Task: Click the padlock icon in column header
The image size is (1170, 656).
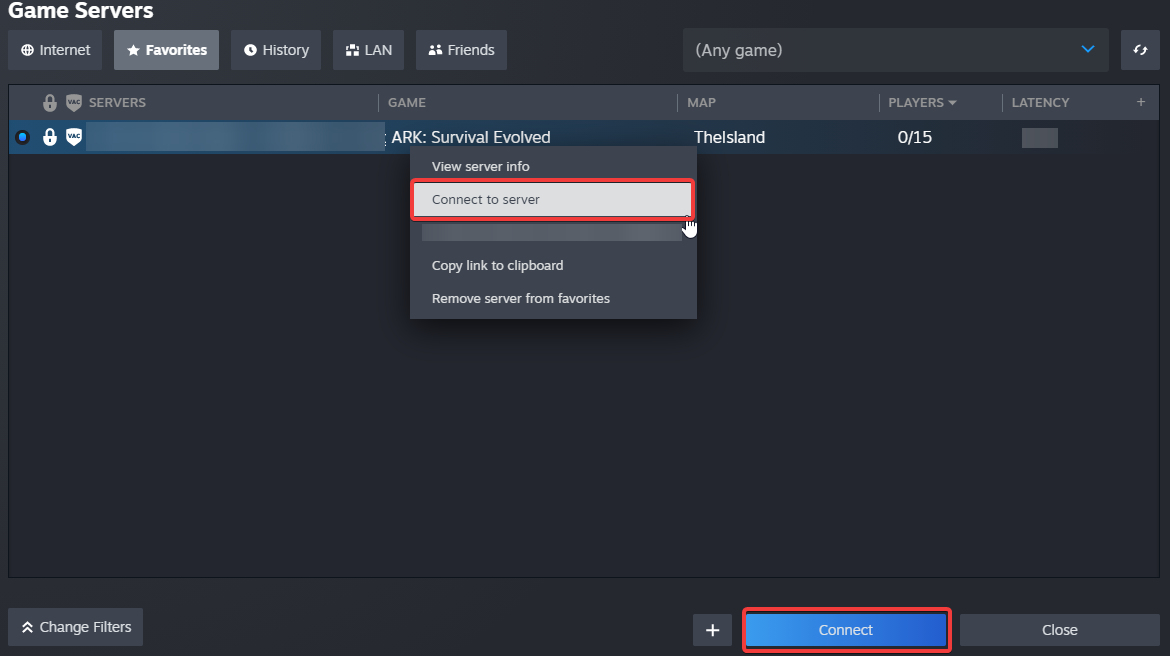Action: click(50, 103)
